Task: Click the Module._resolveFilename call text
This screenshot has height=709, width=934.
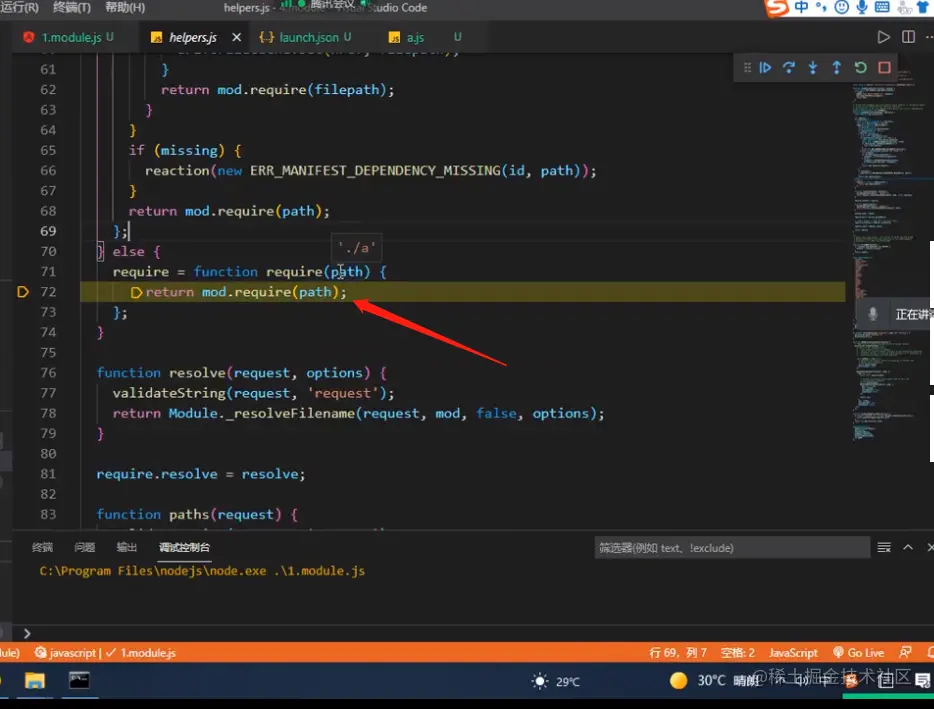Action: pos(261,413)
